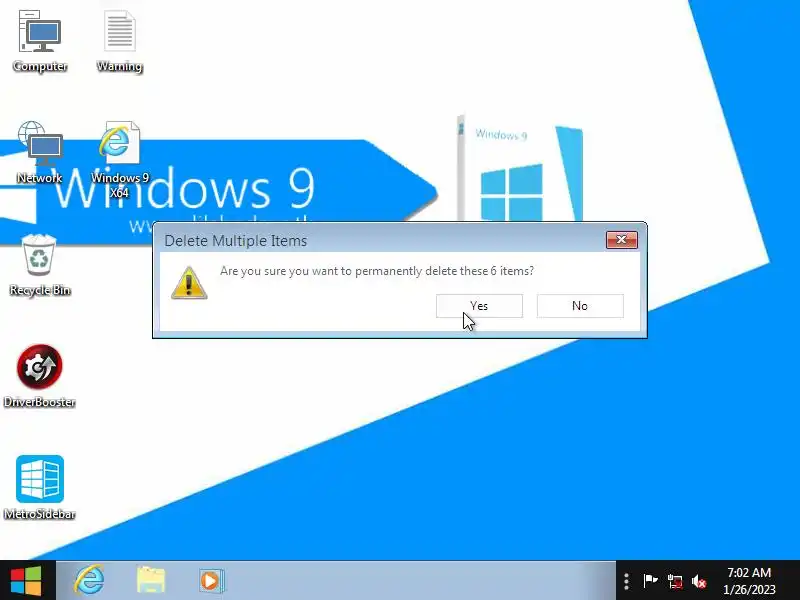Open Windows Media Player from taskbar
The height and width of the screenshot is (600, 800).
[x=211, y=580]
